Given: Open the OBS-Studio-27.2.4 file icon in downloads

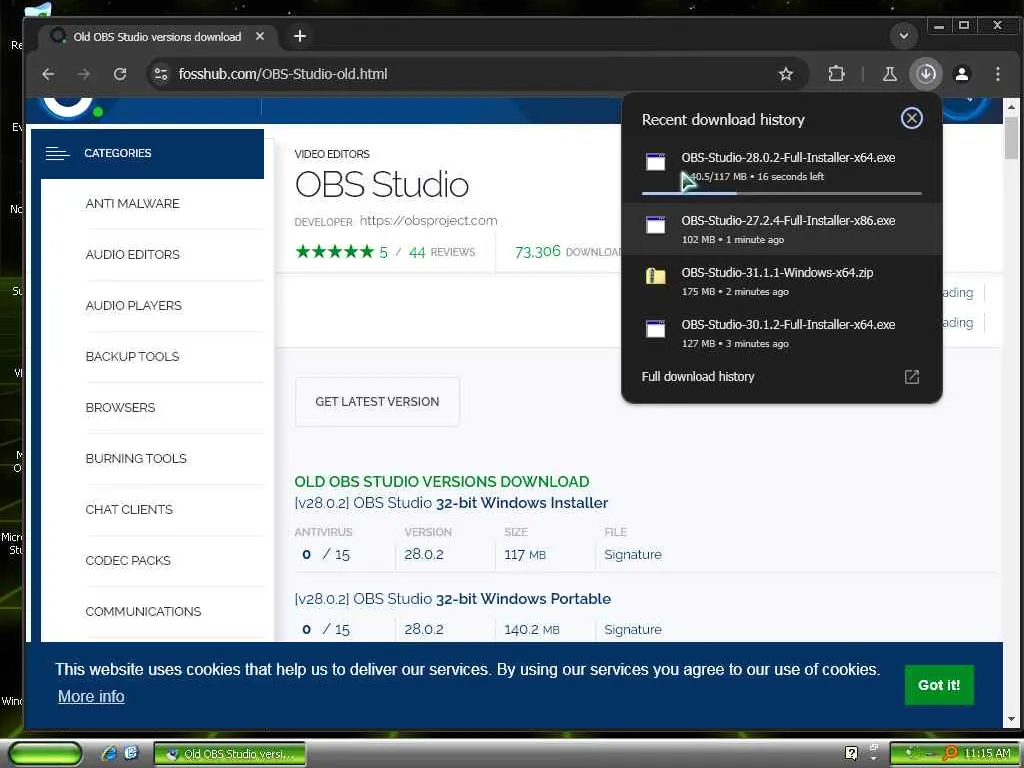Looking at the screenshot, I should (x=656, y=225).
